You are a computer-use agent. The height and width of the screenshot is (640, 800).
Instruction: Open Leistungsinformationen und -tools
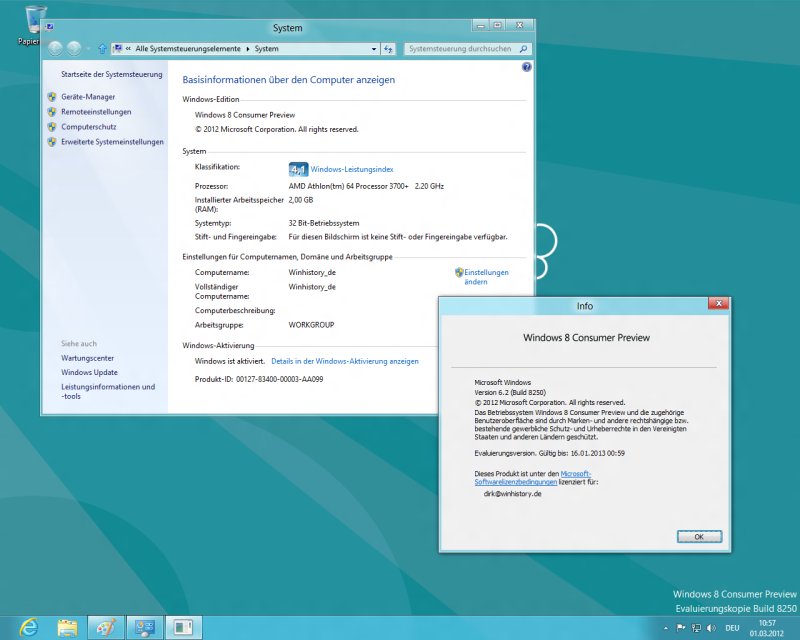108,391
